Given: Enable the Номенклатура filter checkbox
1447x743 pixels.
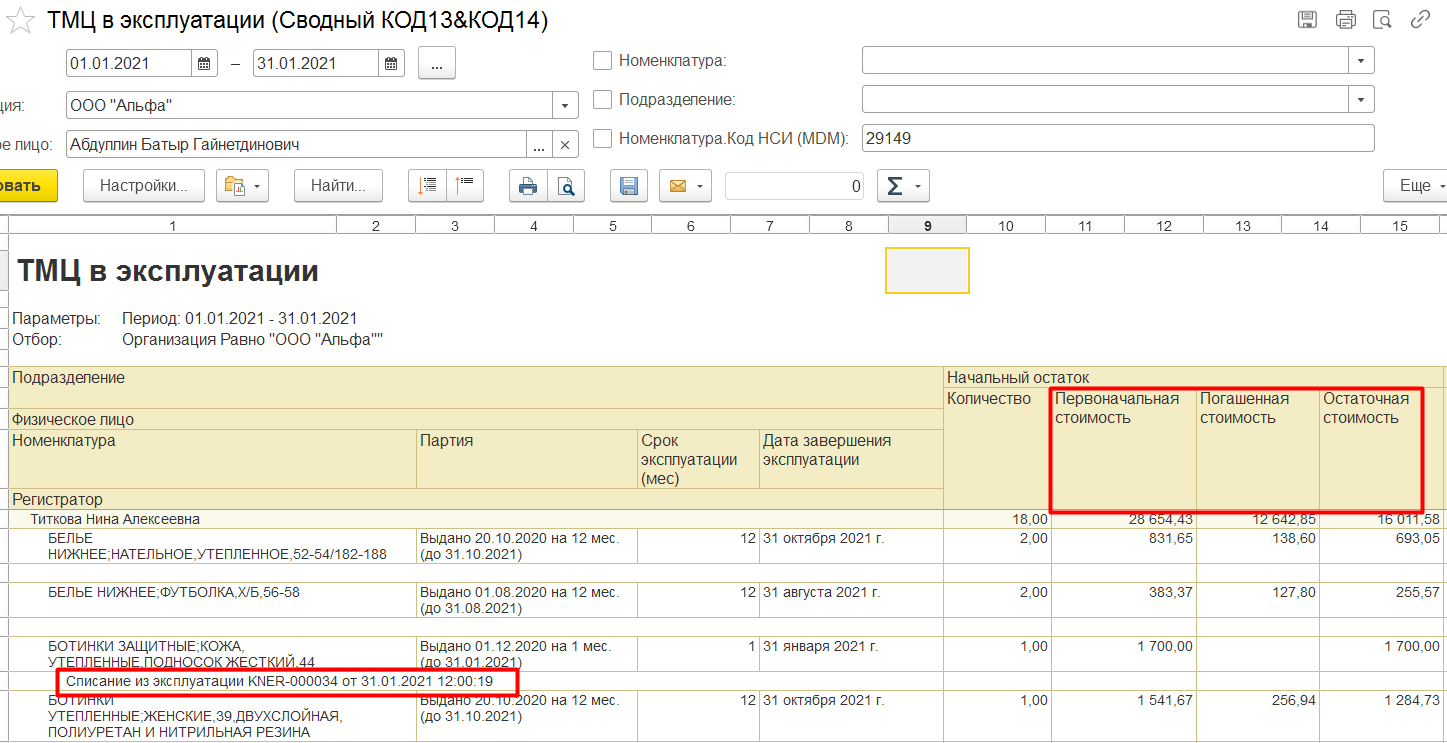Looking at the screenshot, I should point(602,60).
